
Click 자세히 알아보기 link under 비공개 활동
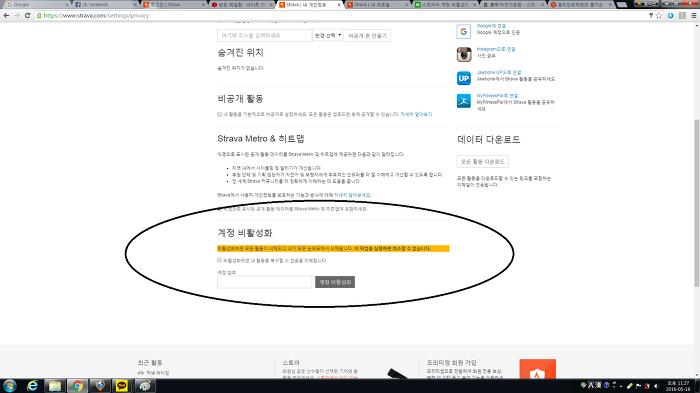[x=416, y=114]
